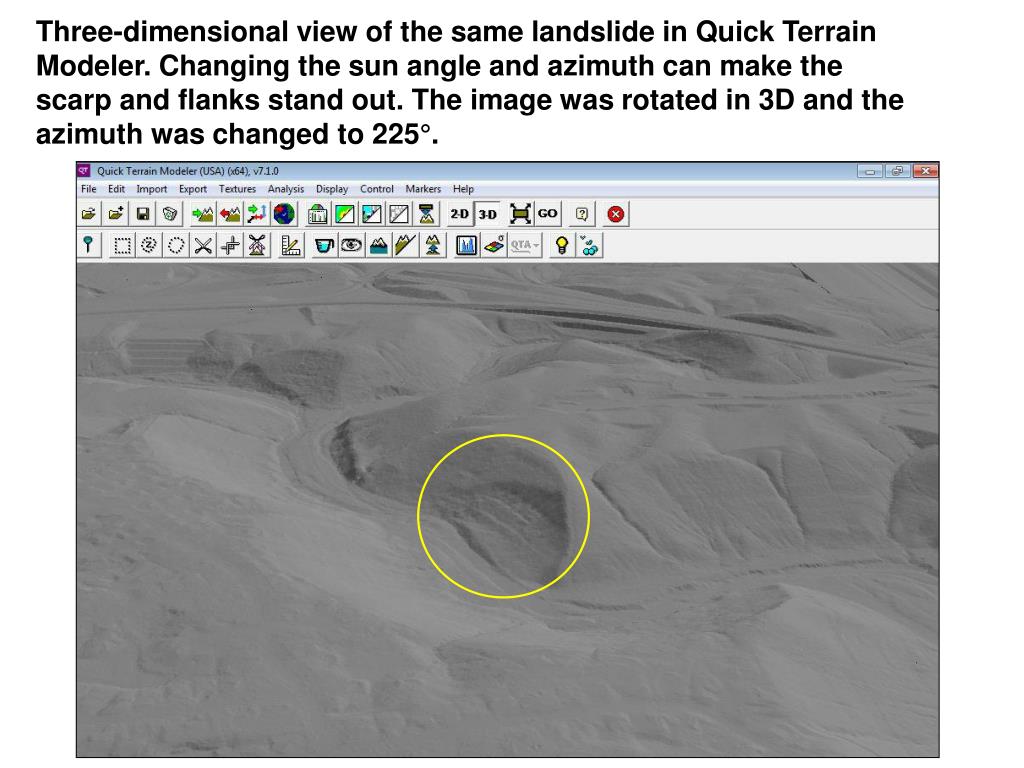Open the Control menu
This screenshot has height=768, width=1024.
377,189
